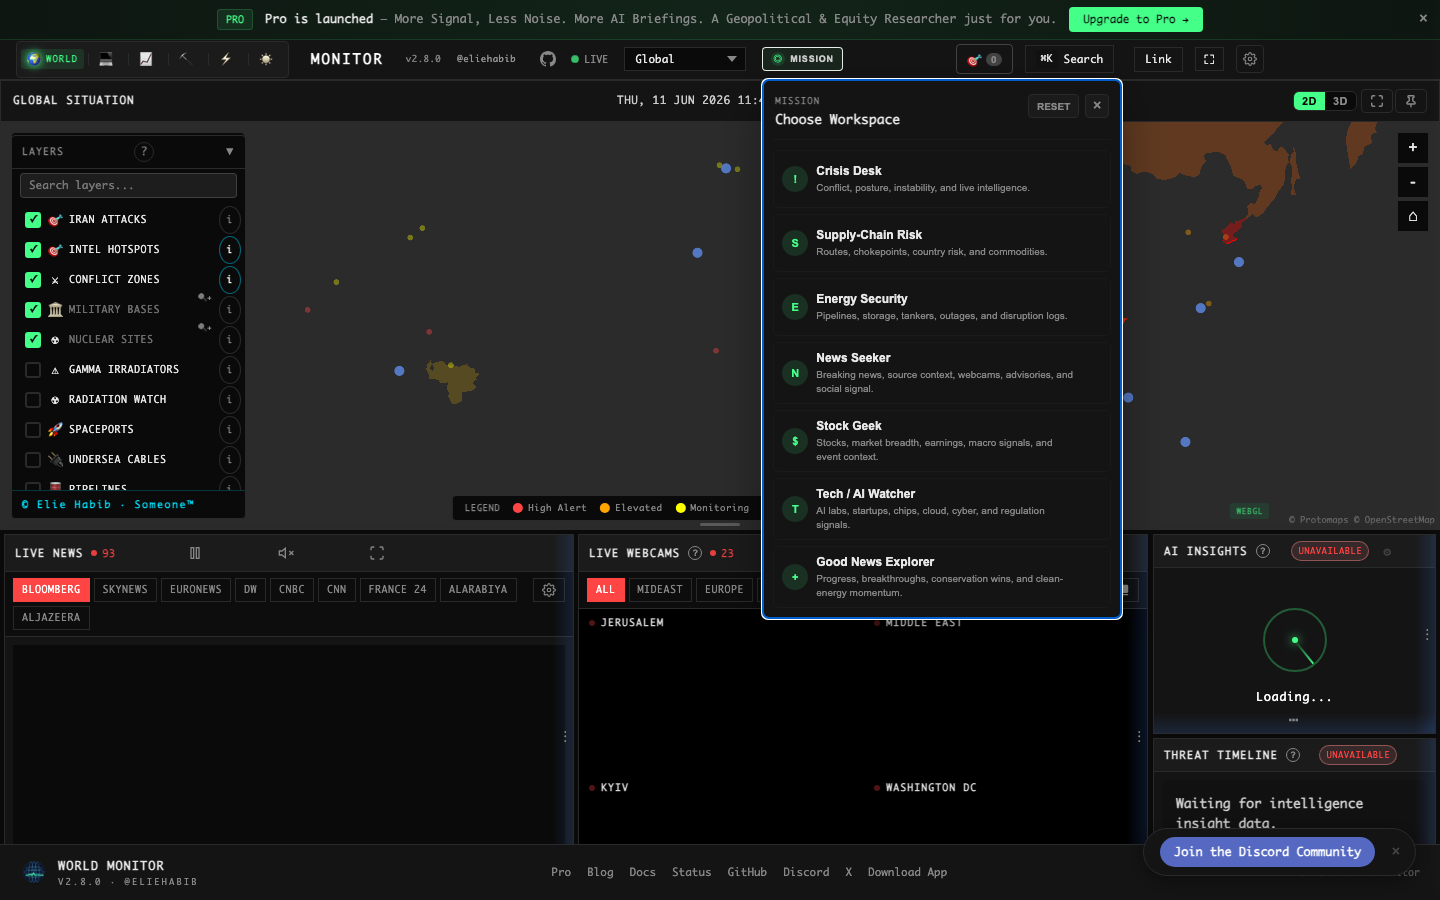The height and width of the screenshot is (900, 1440).
Task: Filter webcams by Europe tab
Action: coord(724,590)
